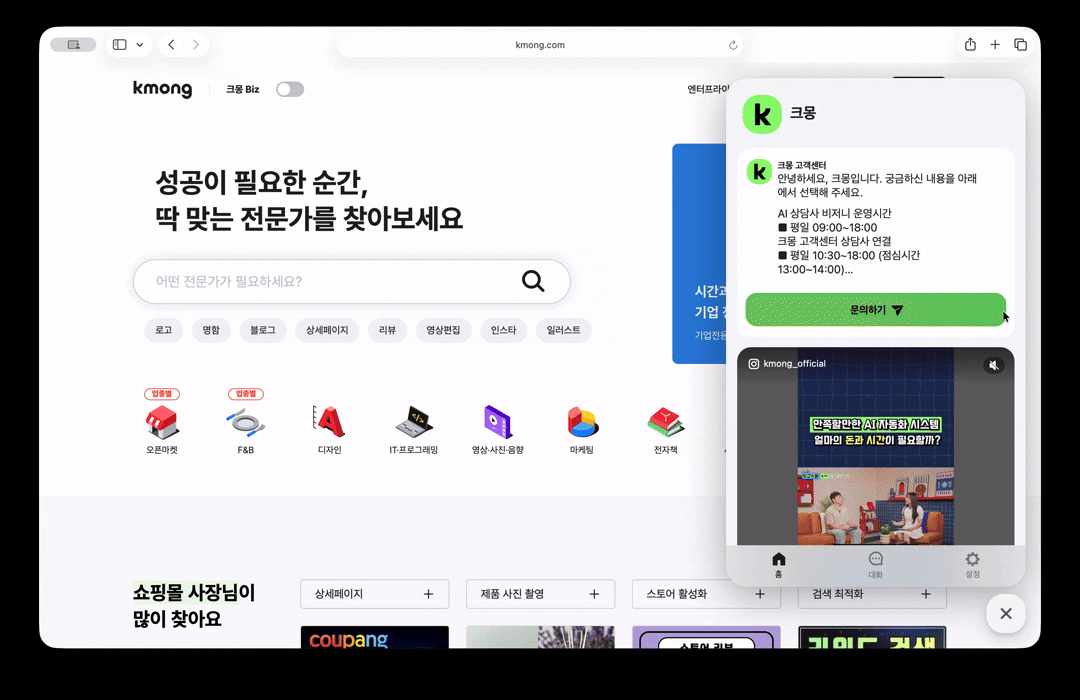Select the 명함 keyword chip

tap(211, 330)
